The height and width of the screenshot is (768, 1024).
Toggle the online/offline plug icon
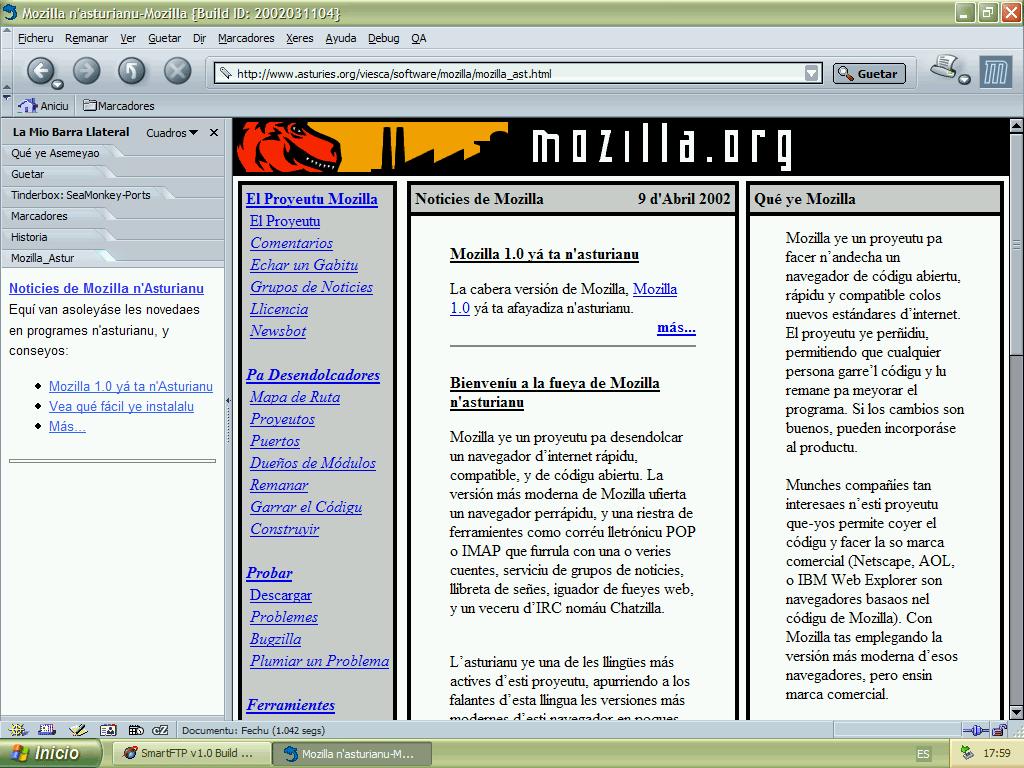(976, 729)
